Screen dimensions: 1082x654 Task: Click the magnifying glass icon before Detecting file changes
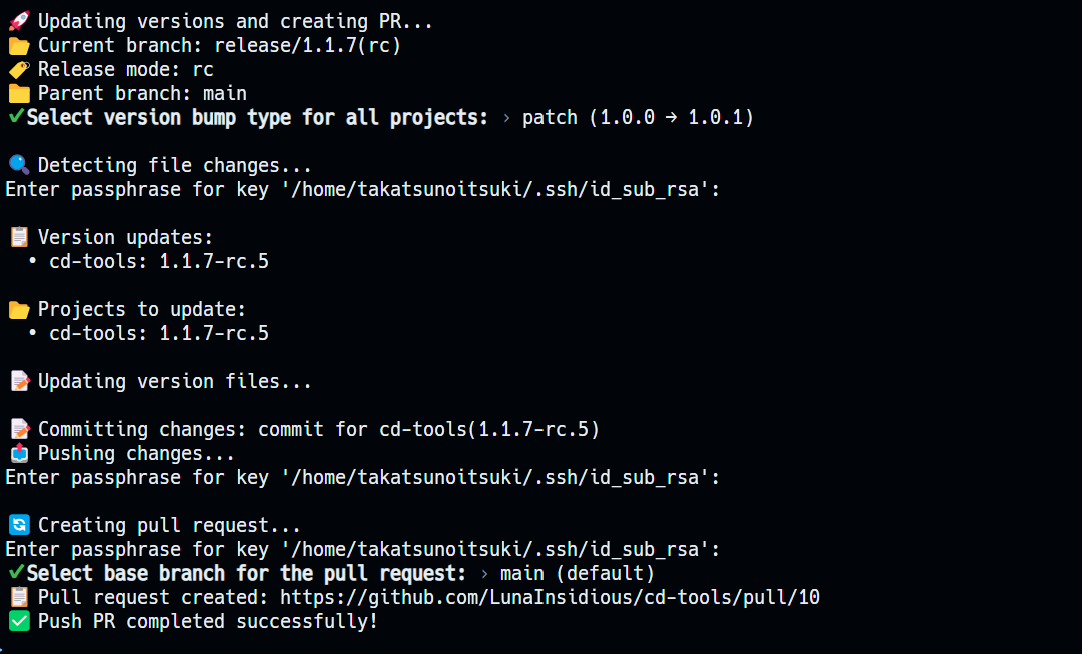pyautogui.click(x=19, y=166)
